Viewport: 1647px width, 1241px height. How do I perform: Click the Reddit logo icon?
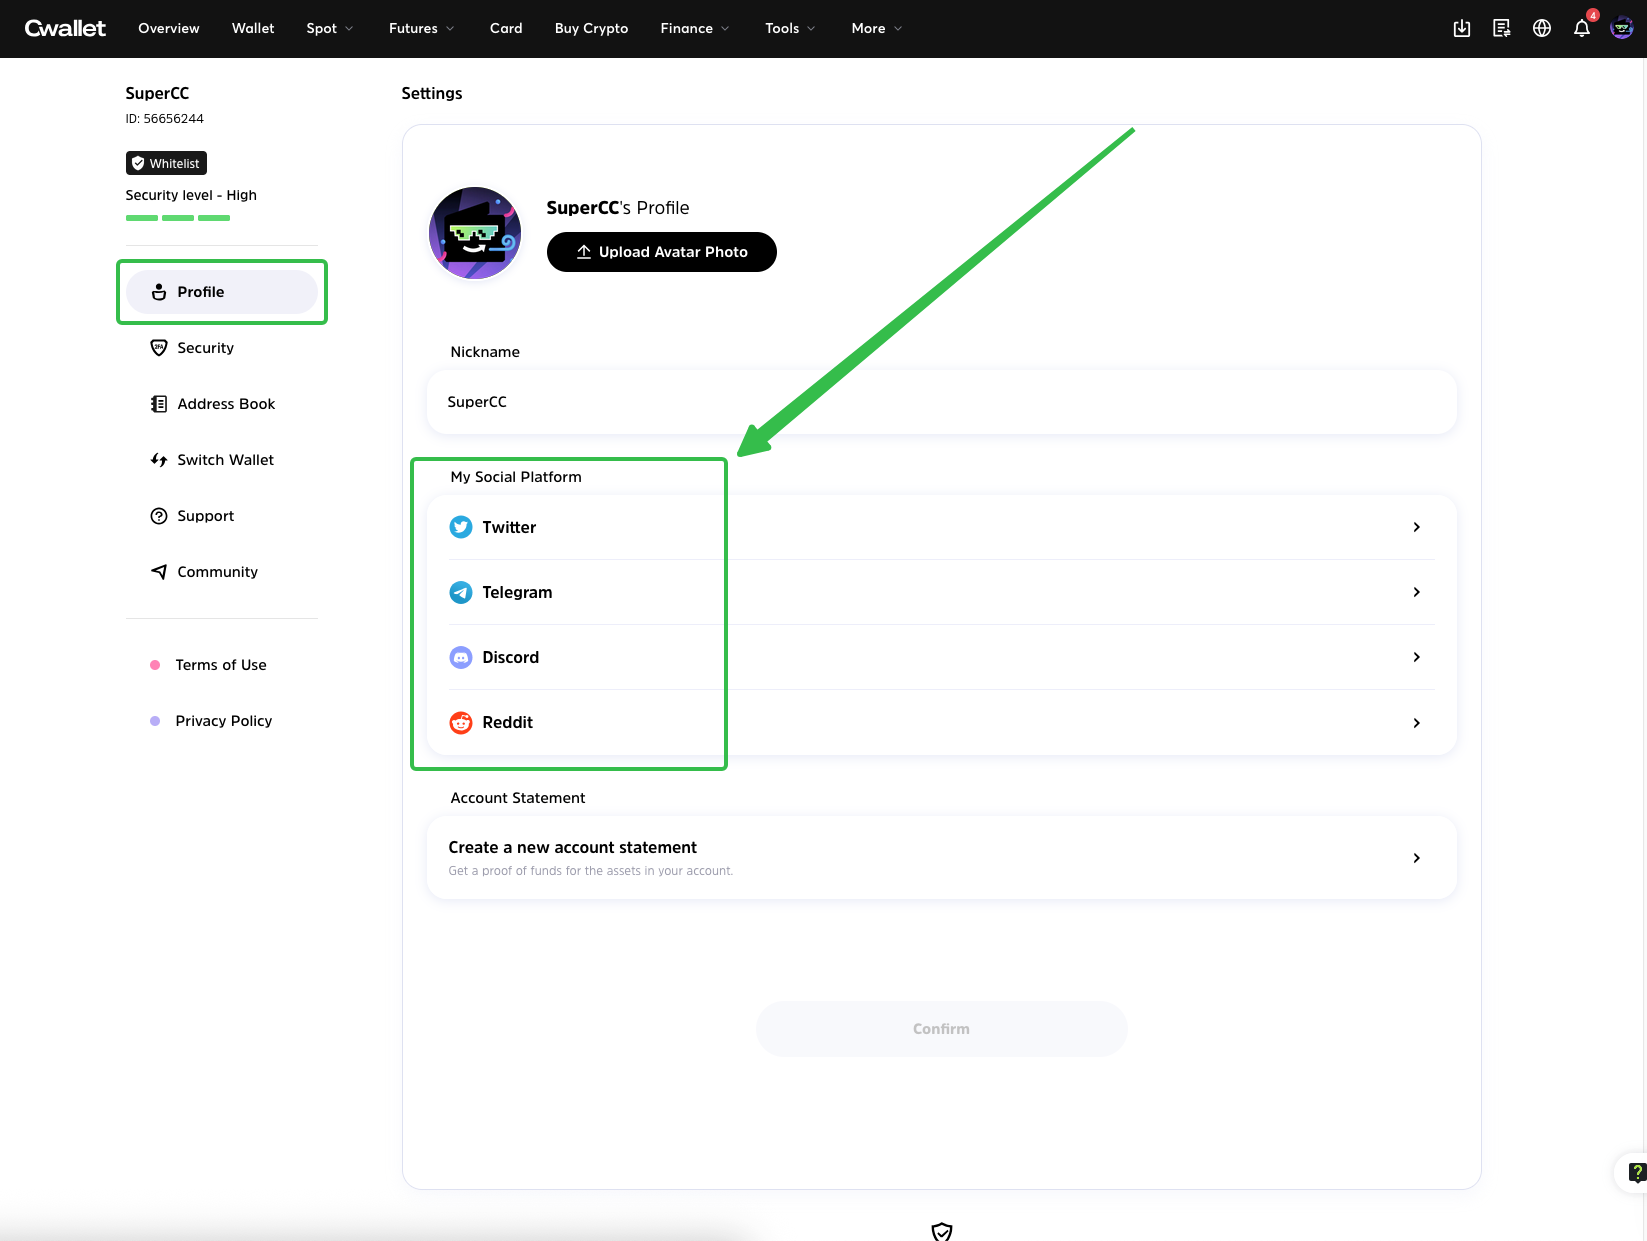click(x=460, y=722)
